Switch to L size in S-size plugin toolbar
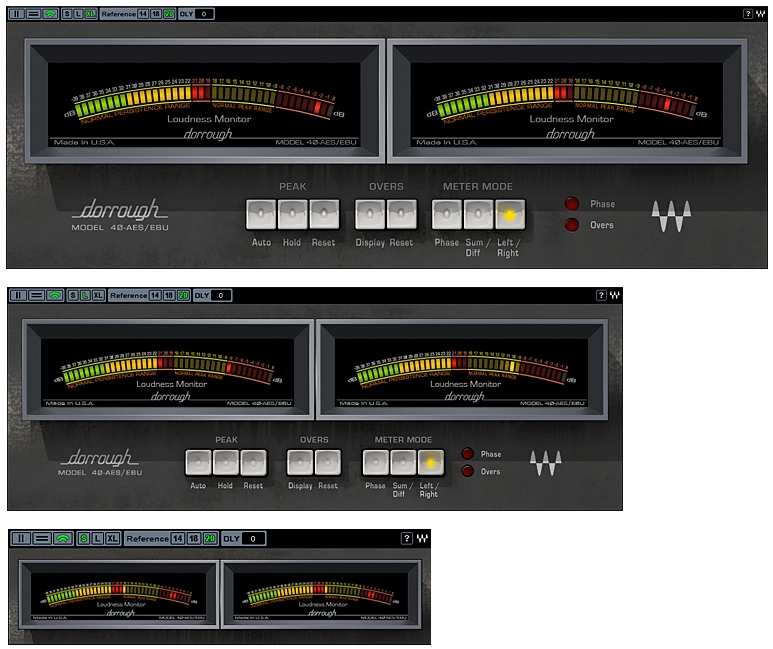The image size is (773, 649). [x=98, y=539]
